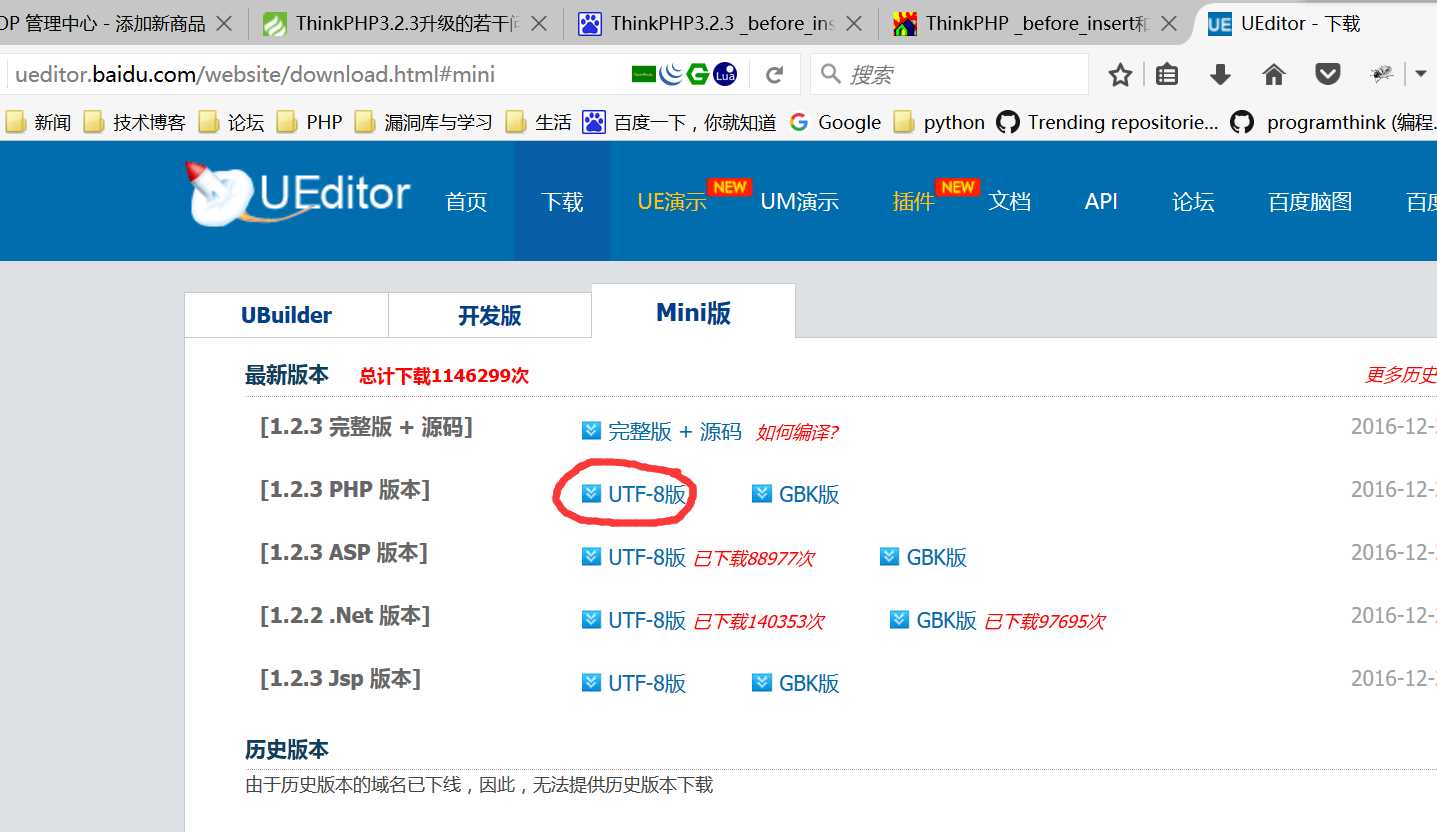Open UM演示 in the navigation
The image size is (1437, 832).
pos(799,201)
